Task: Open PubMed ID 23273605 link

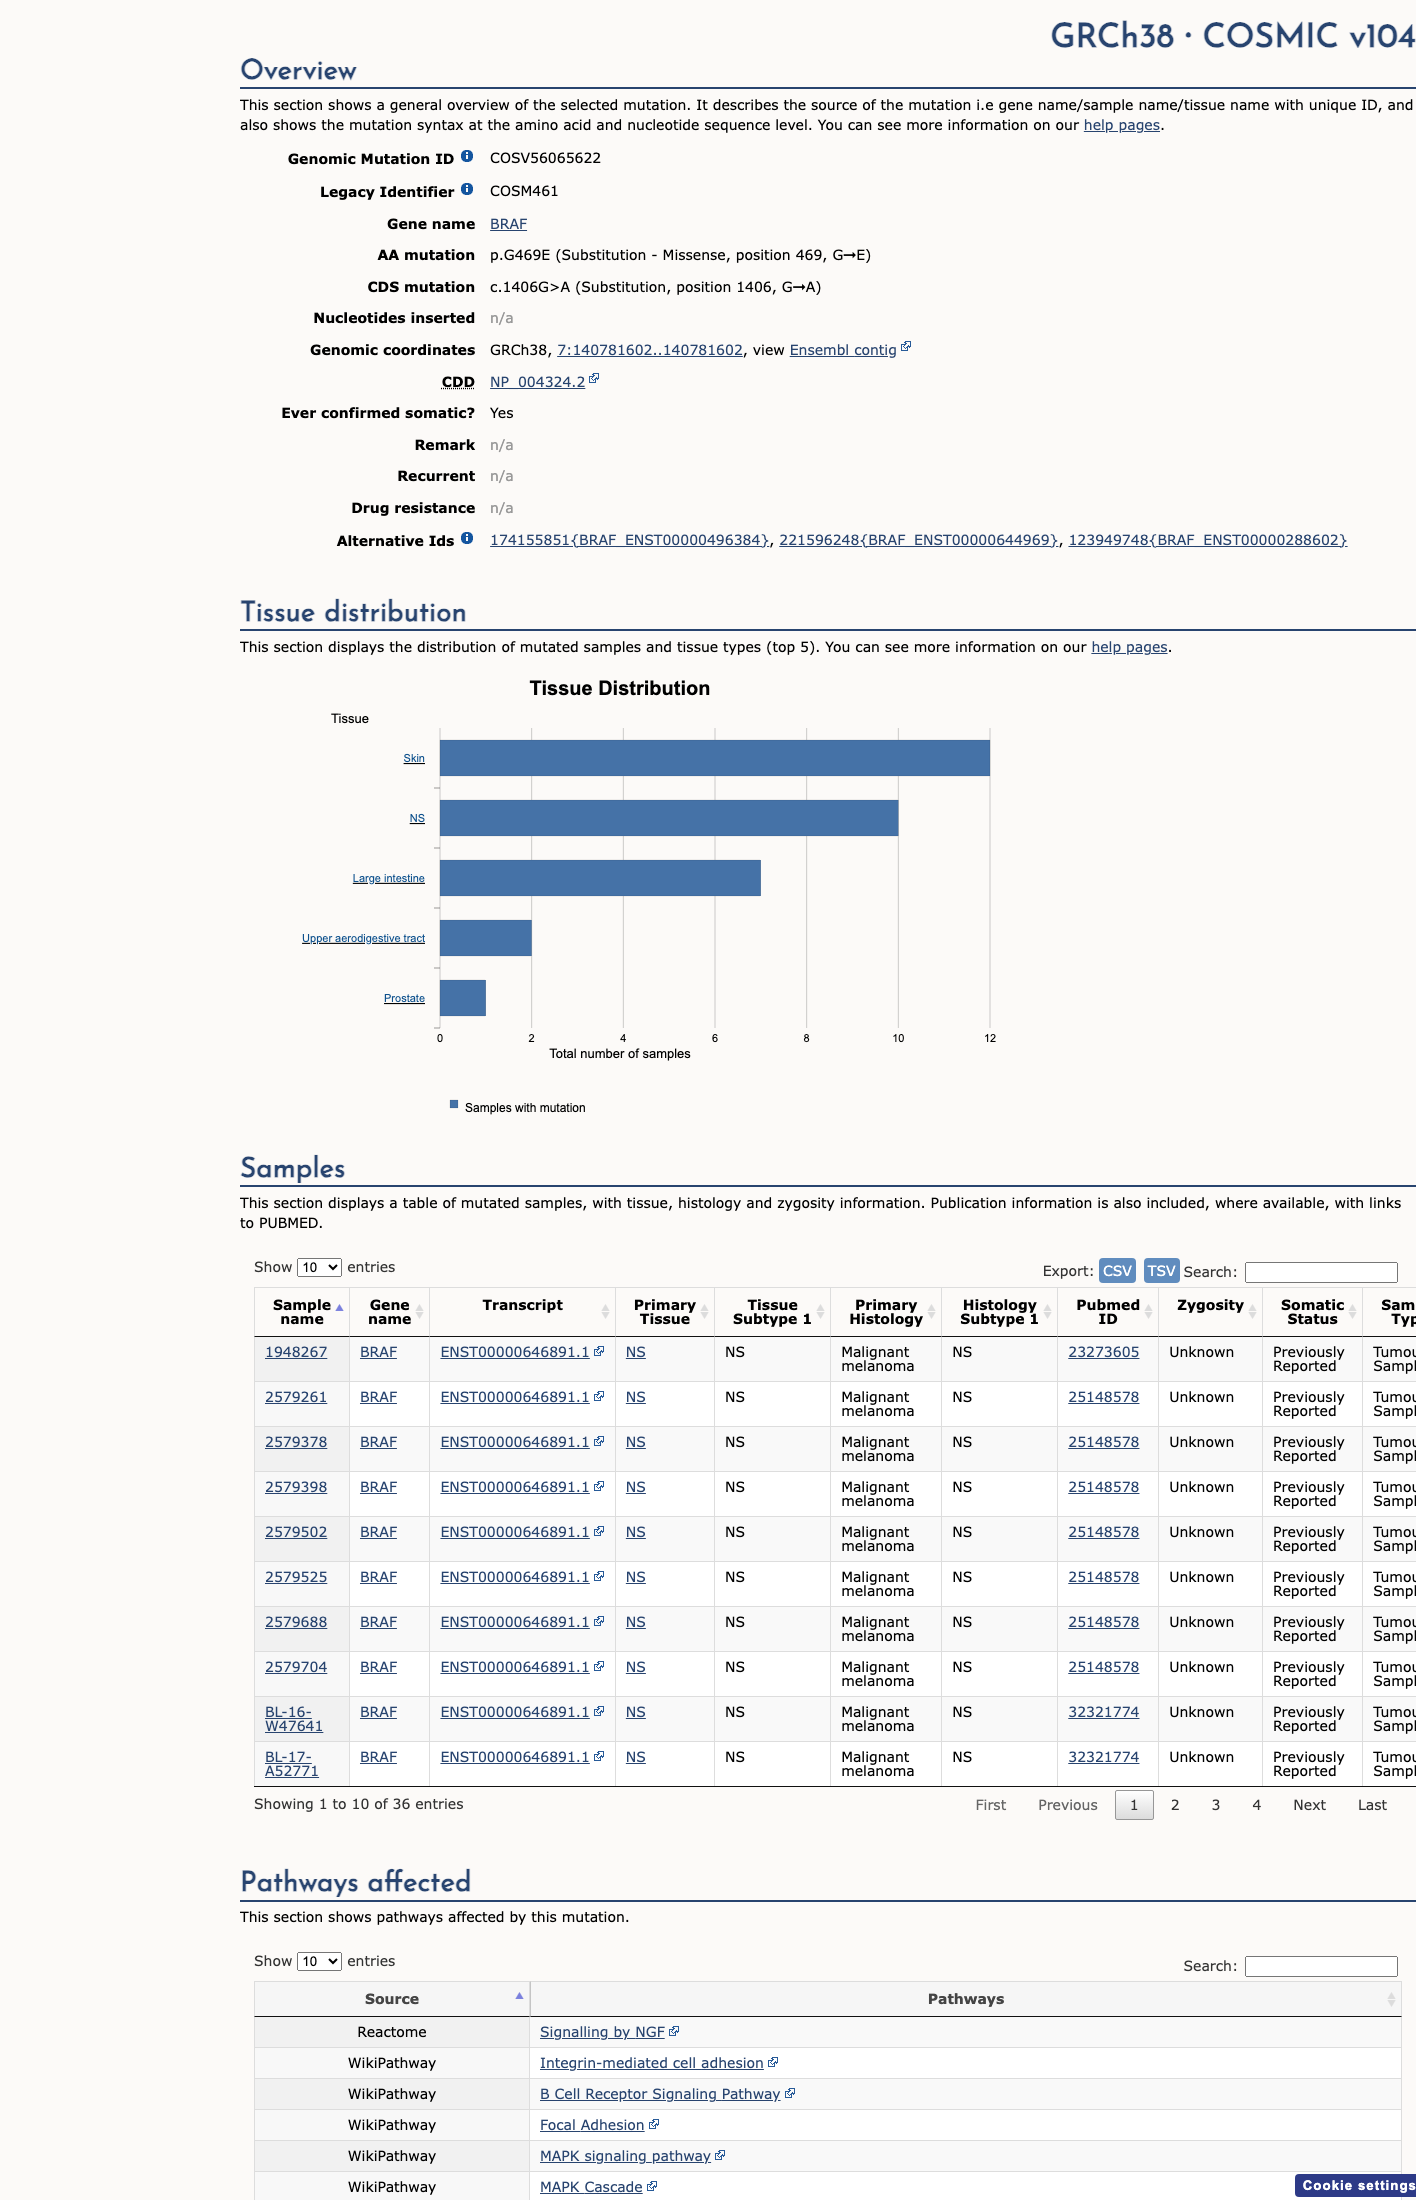Action: pos(1103,1352)
